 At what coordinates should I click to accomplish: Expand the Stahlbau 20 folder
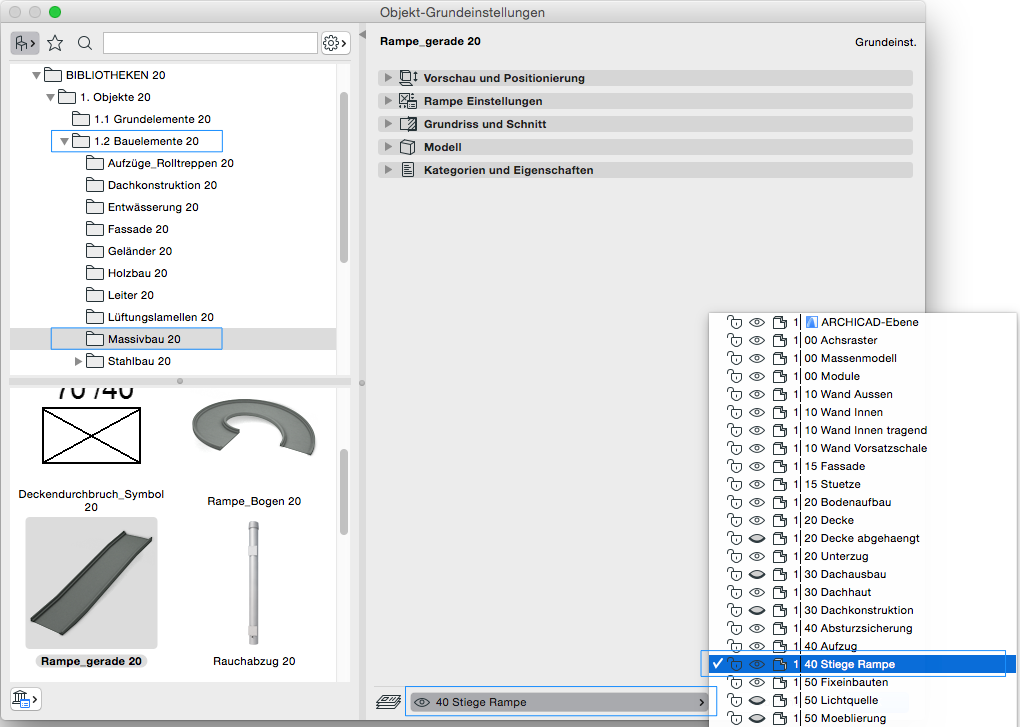coord(80,361)
